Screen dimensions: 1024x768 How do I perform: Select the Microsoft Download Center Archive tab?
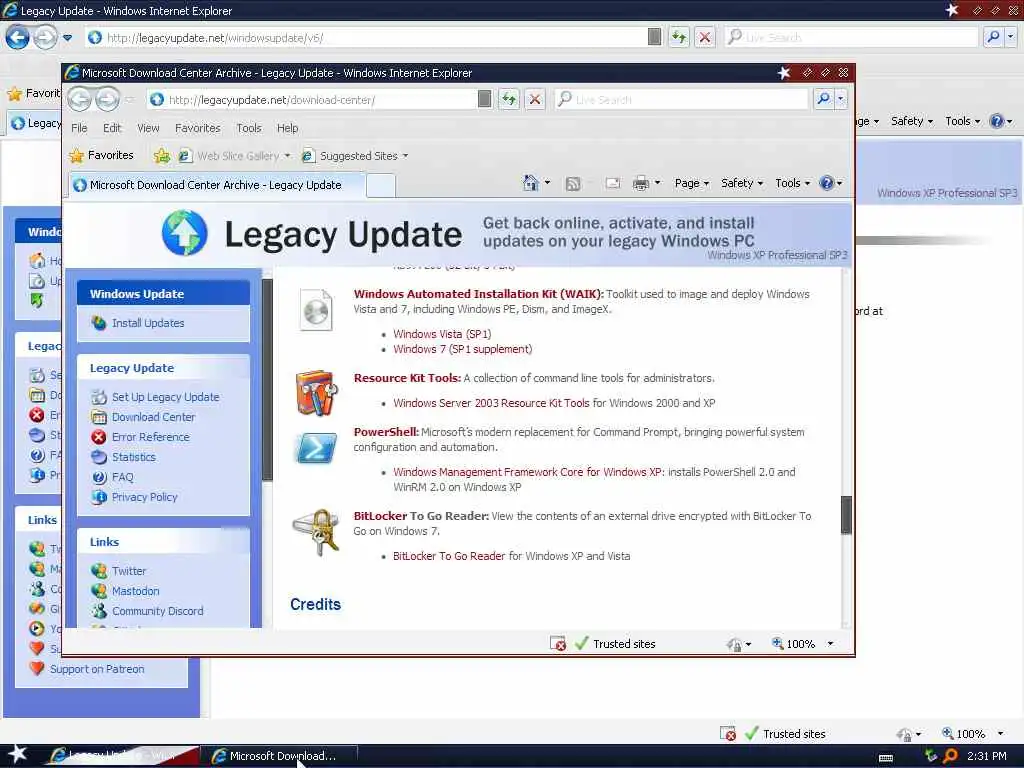pos(216,185)
